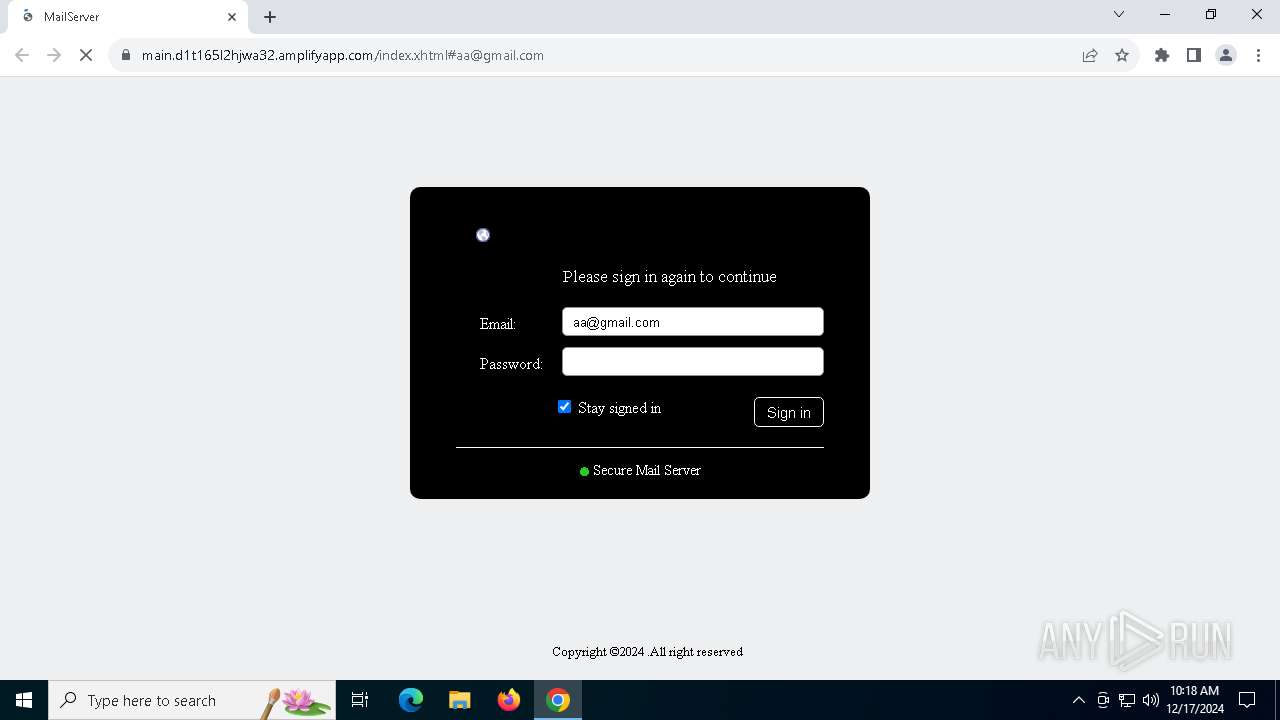Open the taskbar clock and date
This screenshot has width=1280, height=720.
point(1195,700)
